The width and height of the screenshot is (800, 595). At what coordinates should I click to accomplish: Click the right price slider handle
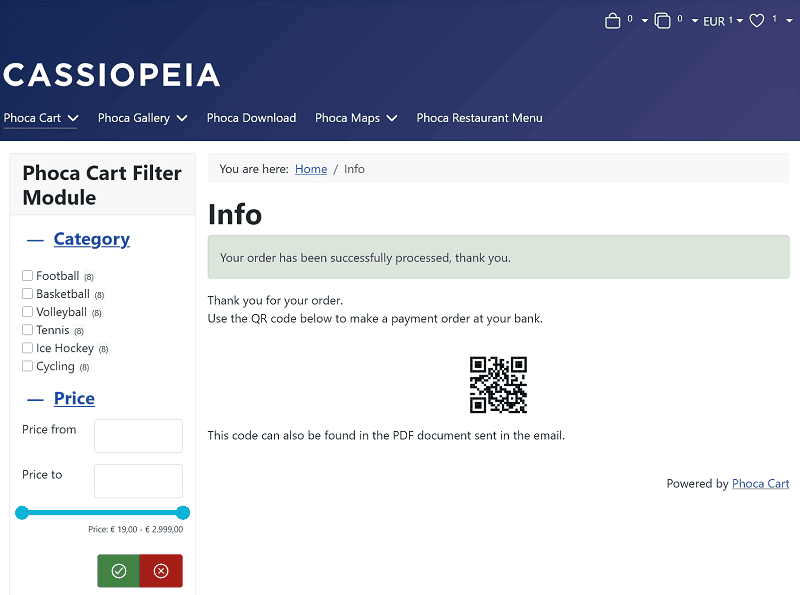pos(183,513)
